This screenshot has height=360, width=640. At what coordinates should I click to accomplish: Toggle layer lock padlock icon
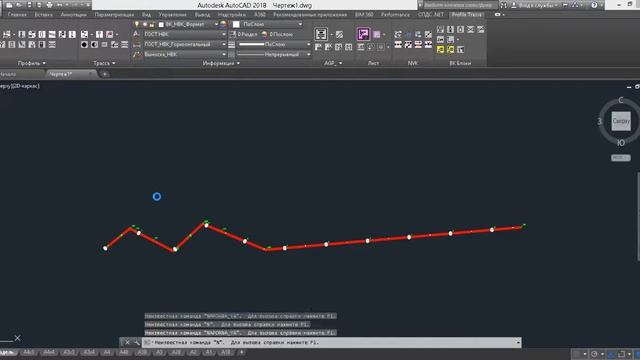click(152, 24)
